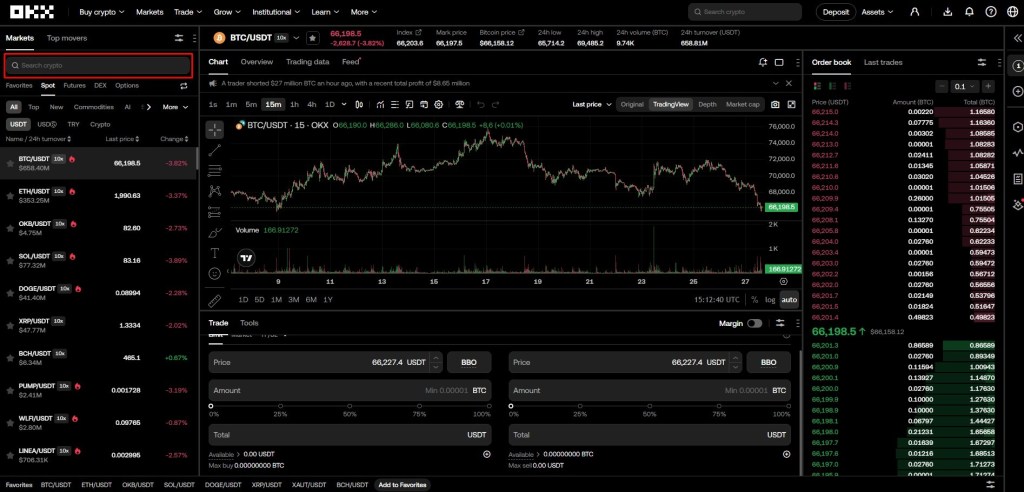Show asks only order book view

846,86
